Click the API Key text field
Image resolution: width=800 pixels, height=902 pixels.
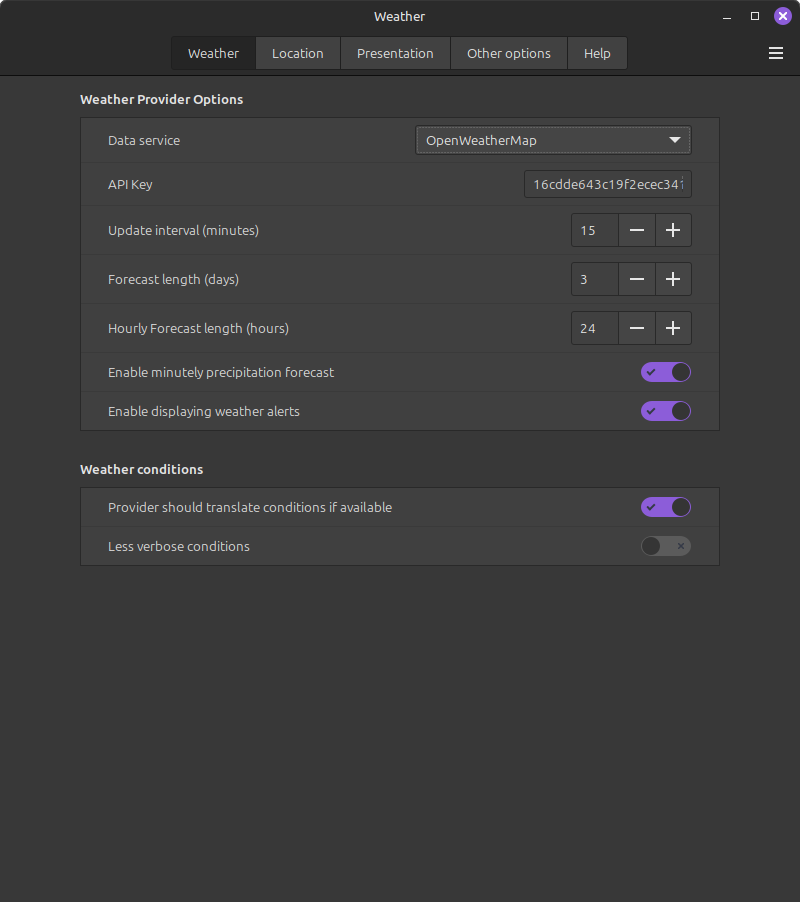click(x=607, y=184)
